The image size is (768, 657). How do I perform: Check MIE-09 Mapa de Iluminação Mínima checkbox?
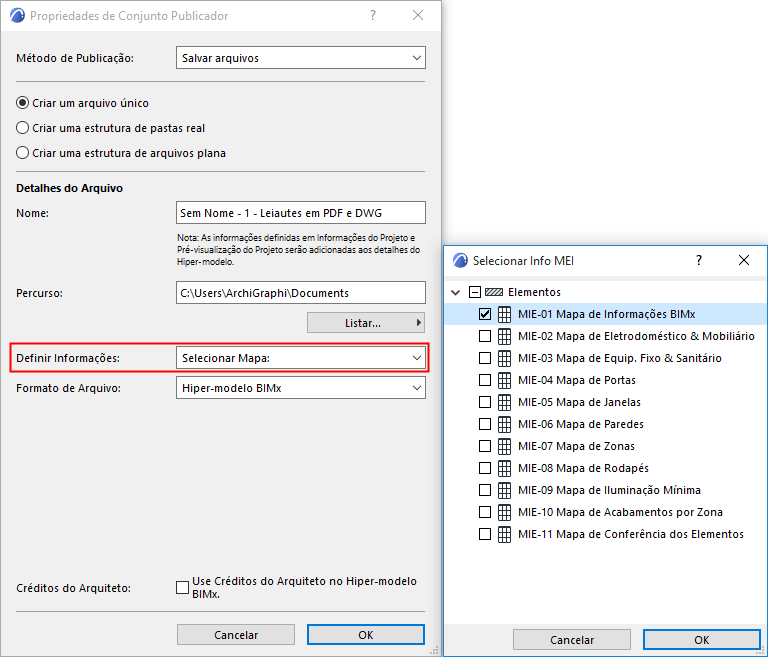(x=485, y=490)
